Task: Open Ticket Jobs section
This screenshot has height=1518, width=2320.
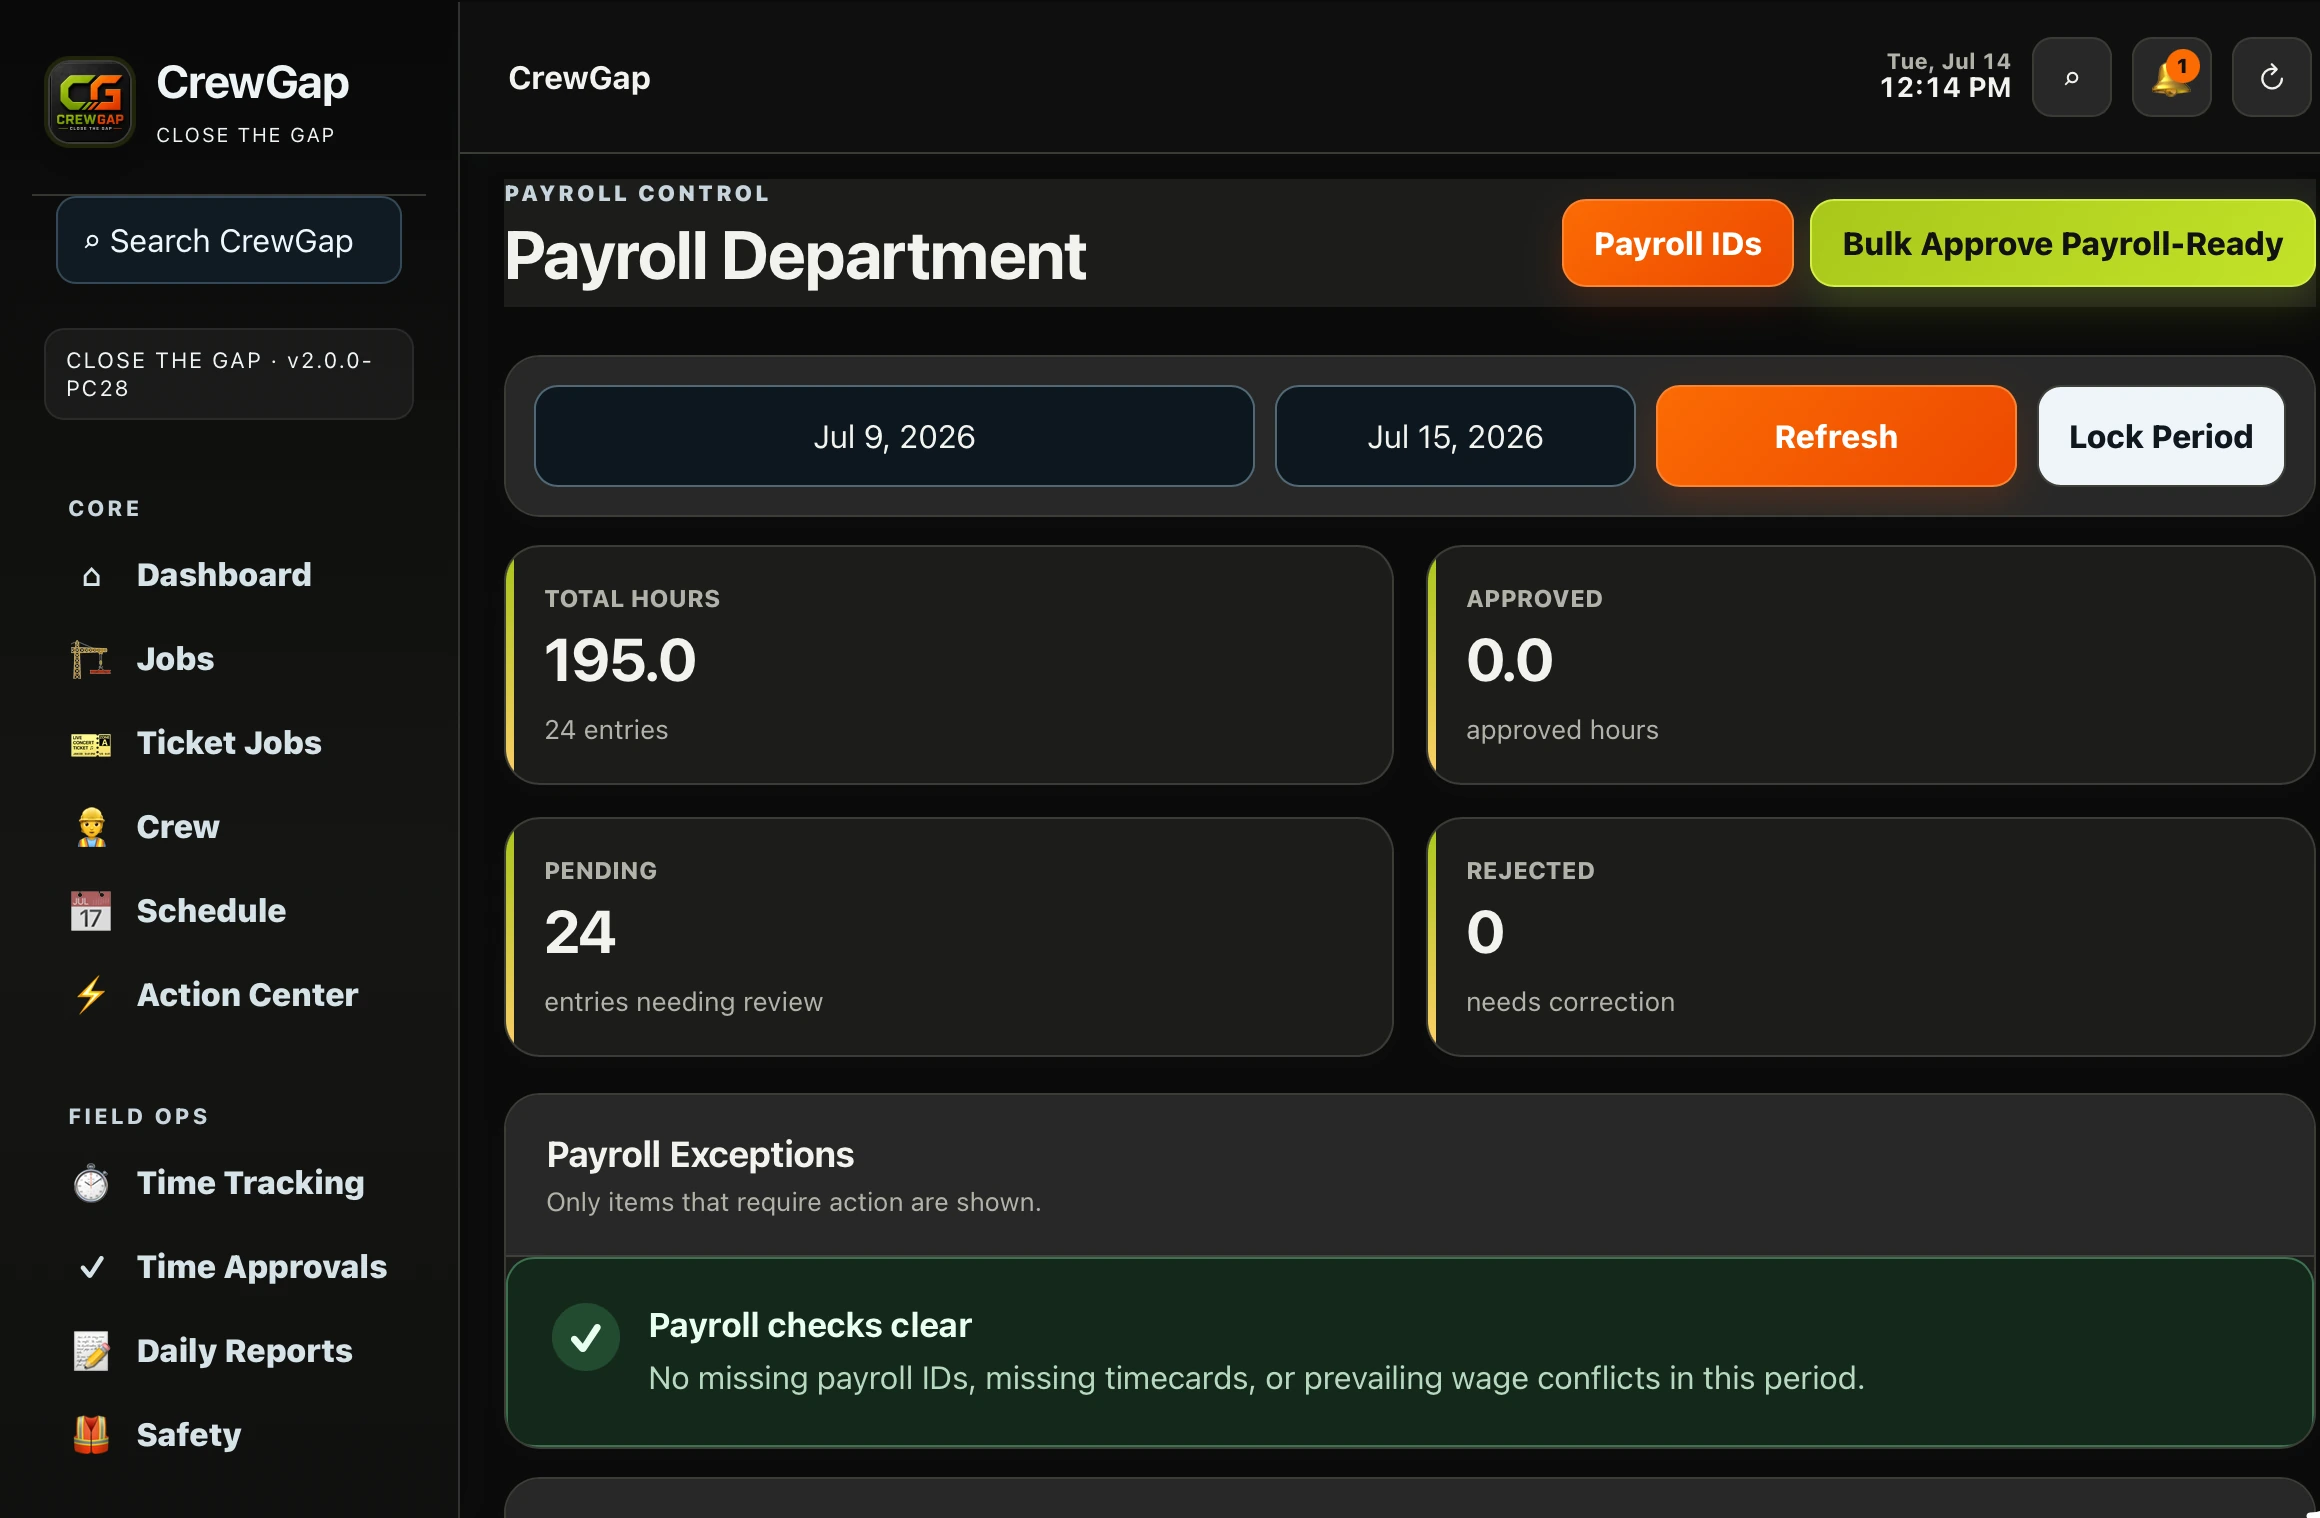Action: [x=229, y=743]
